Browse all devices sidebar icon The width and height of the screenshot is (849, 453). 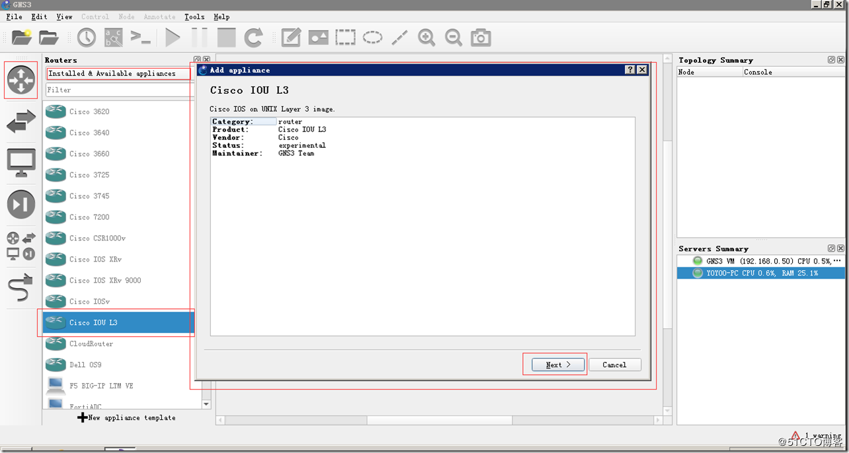click(x=21, y=246)
